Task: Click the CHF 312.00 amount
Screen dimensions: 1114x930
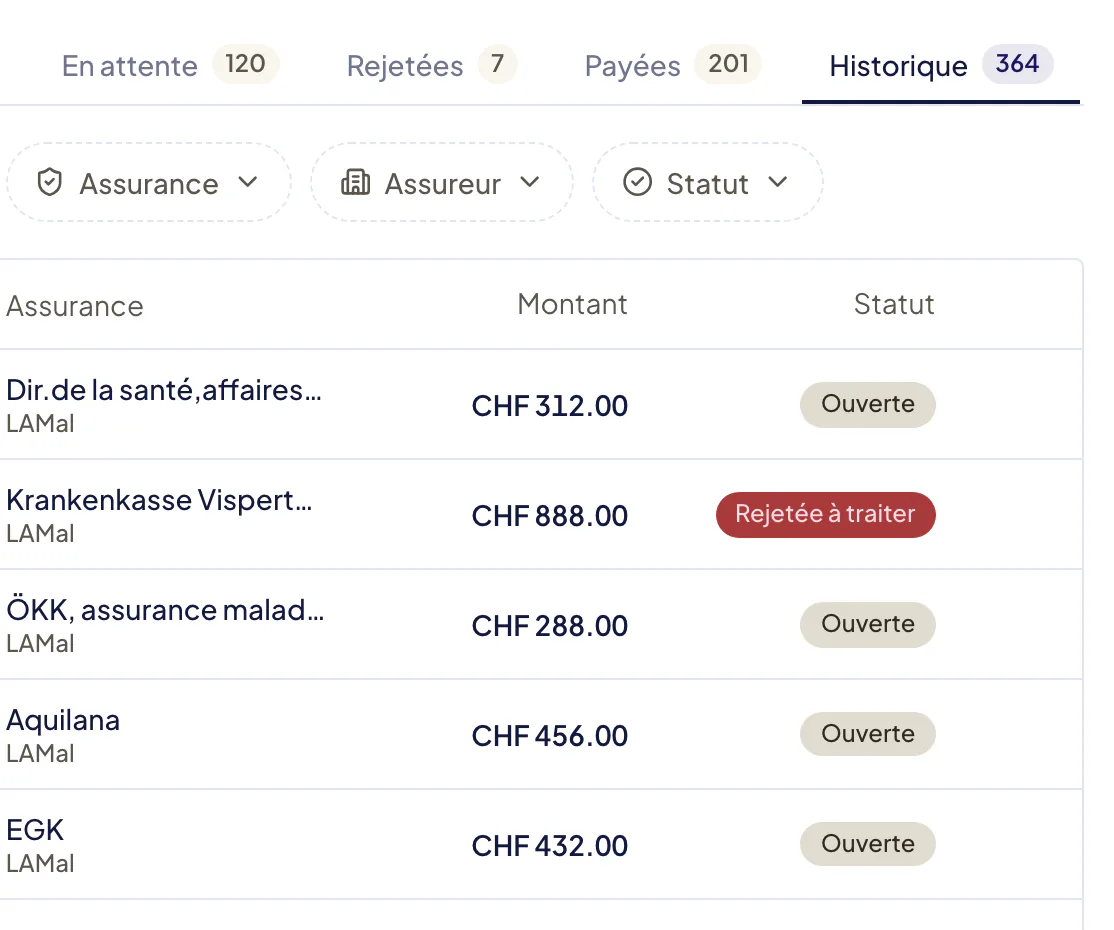Action: (550, 406)
